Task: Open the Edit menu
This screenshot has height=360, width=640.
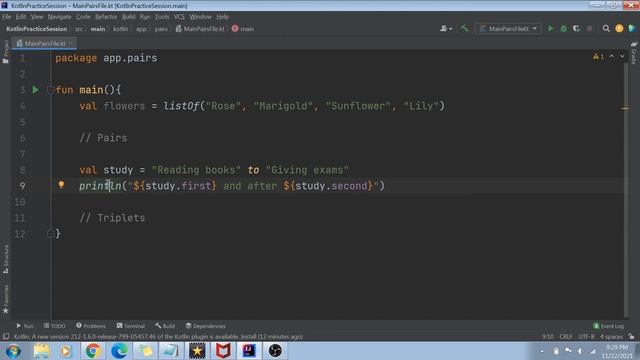Action: (x=21, y=17)
